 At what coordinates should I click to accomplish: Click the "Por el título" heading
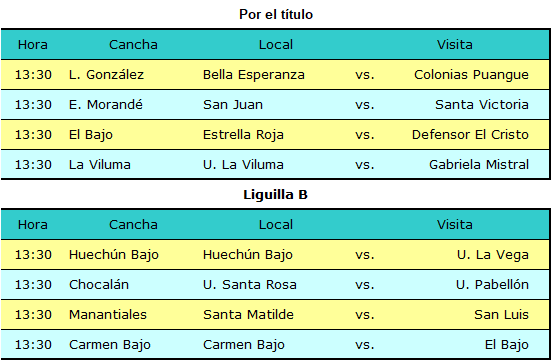pyautogui.click(x=276, y=14)
